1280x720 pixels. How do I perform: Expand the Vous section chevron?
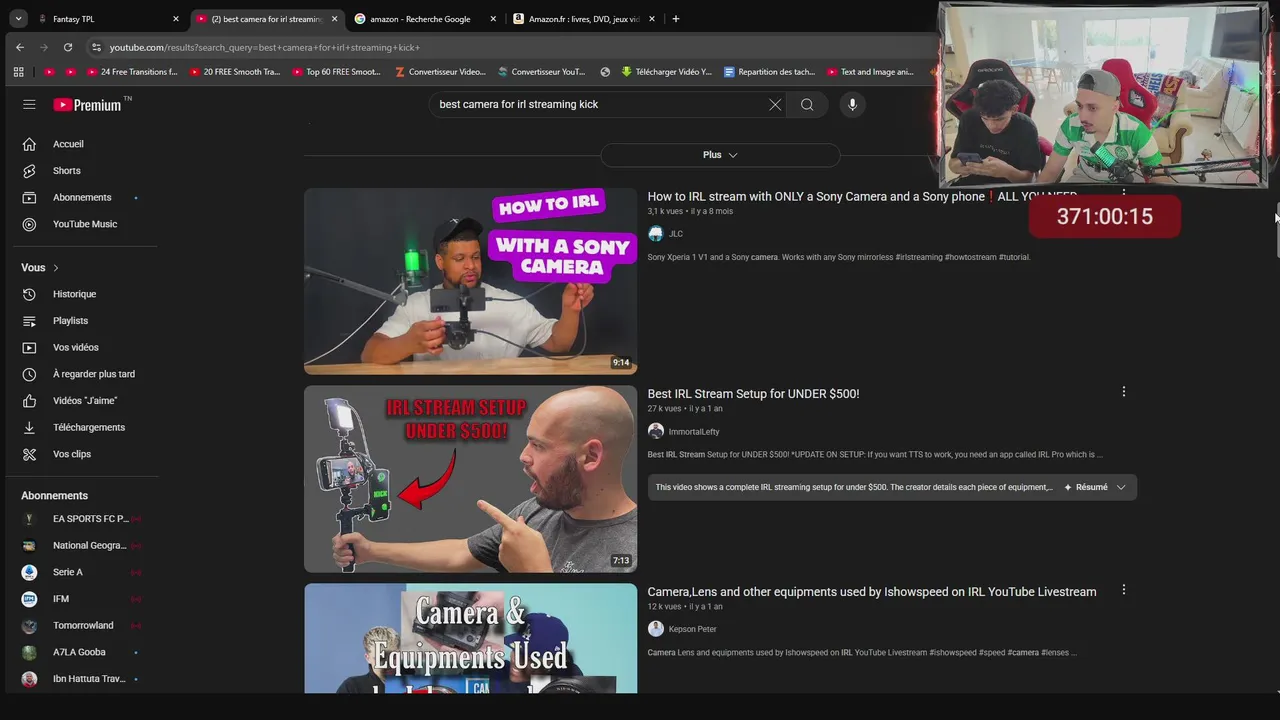[56, 268]
